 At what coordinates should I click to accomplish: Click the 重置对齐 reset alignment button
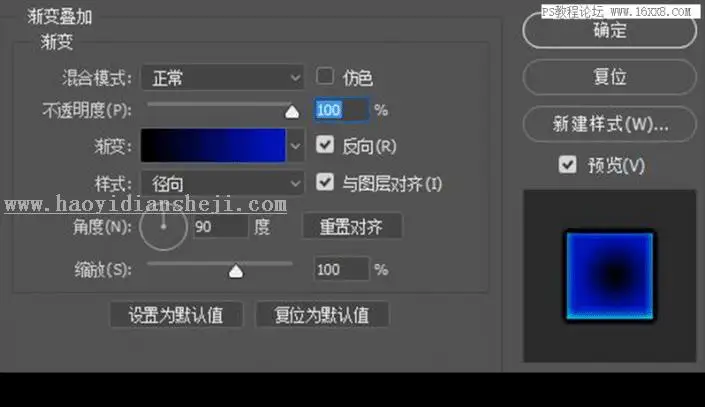click(x=352, y=226)
